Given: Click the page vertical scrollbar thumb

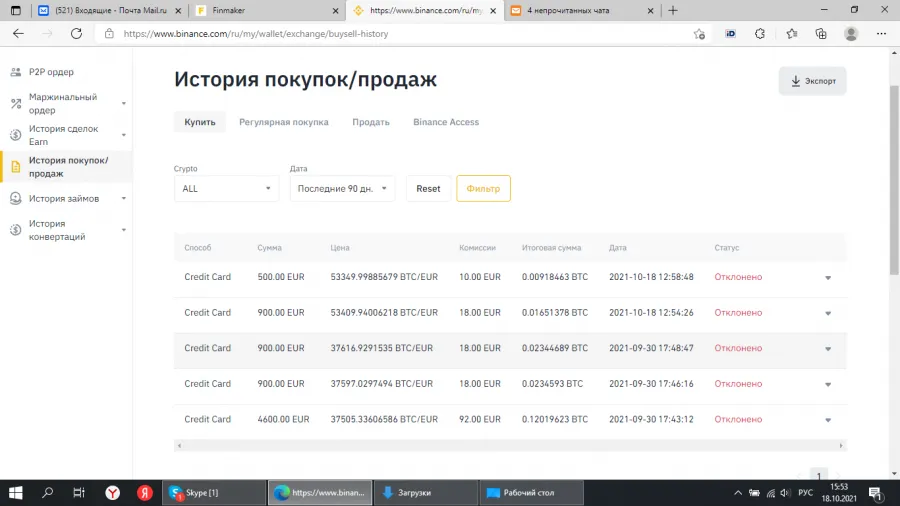Looking at the screenshot, I should [x=894, y=180].
